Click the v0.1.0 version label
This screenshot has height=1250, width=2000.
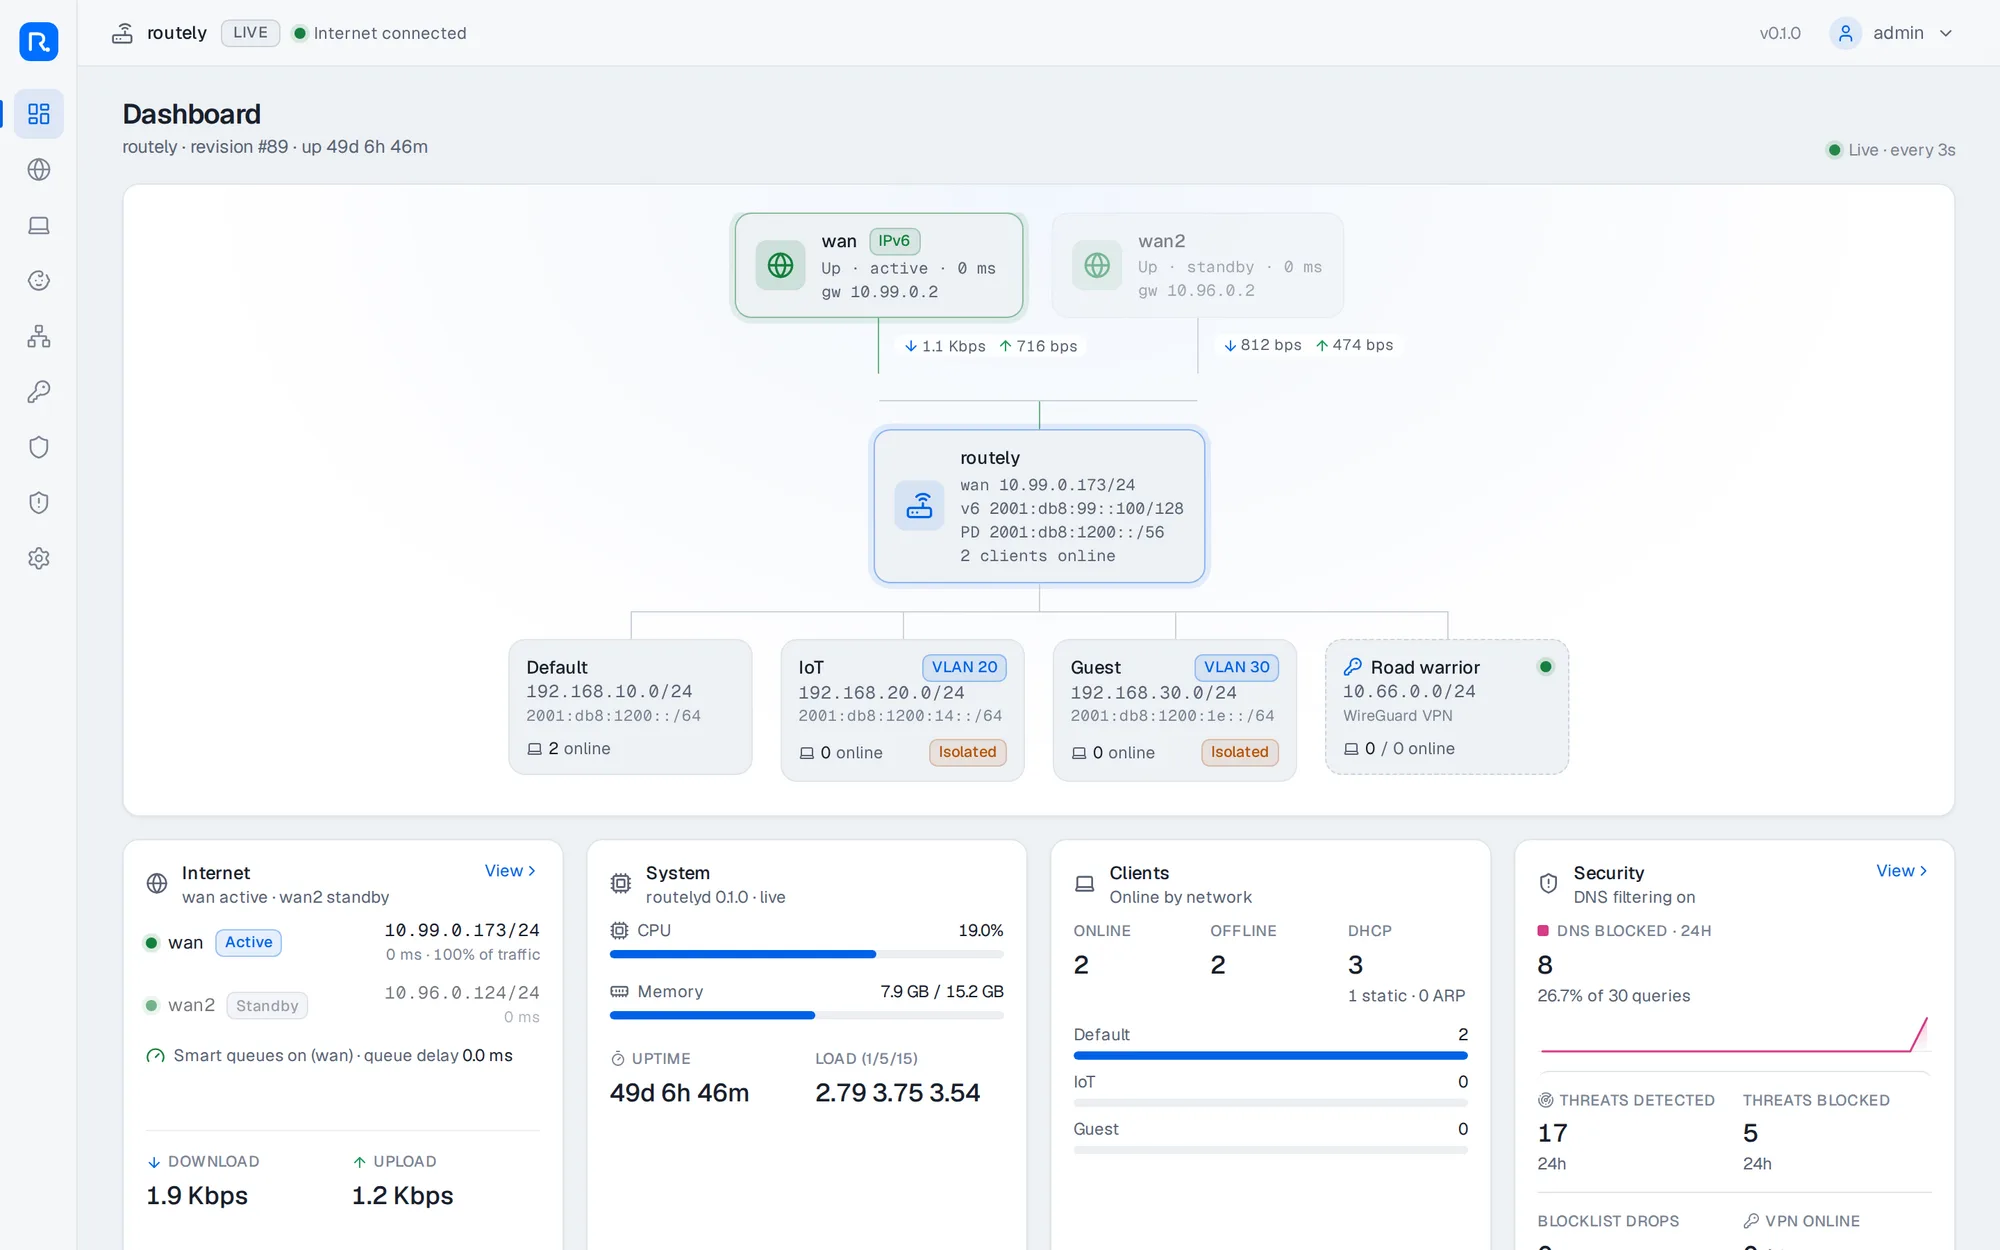point(1780,33)
